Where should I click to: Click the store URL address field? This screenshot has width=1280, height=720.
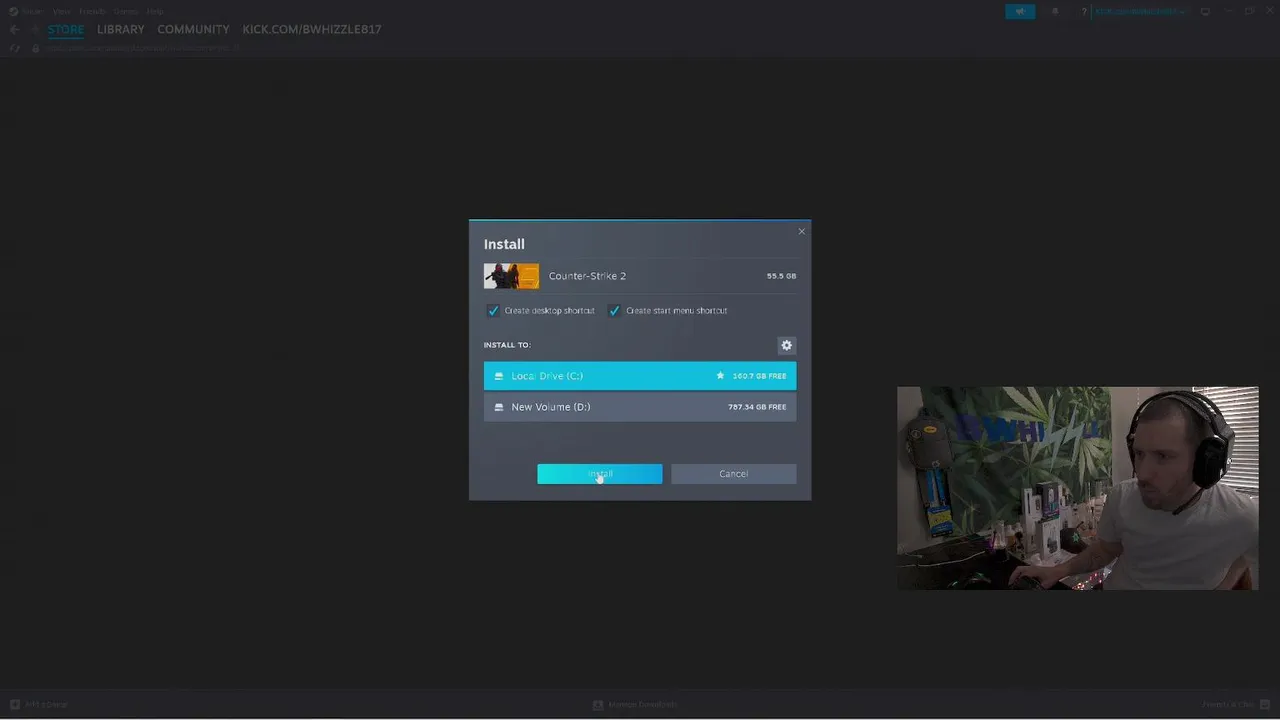coord(142,48)
